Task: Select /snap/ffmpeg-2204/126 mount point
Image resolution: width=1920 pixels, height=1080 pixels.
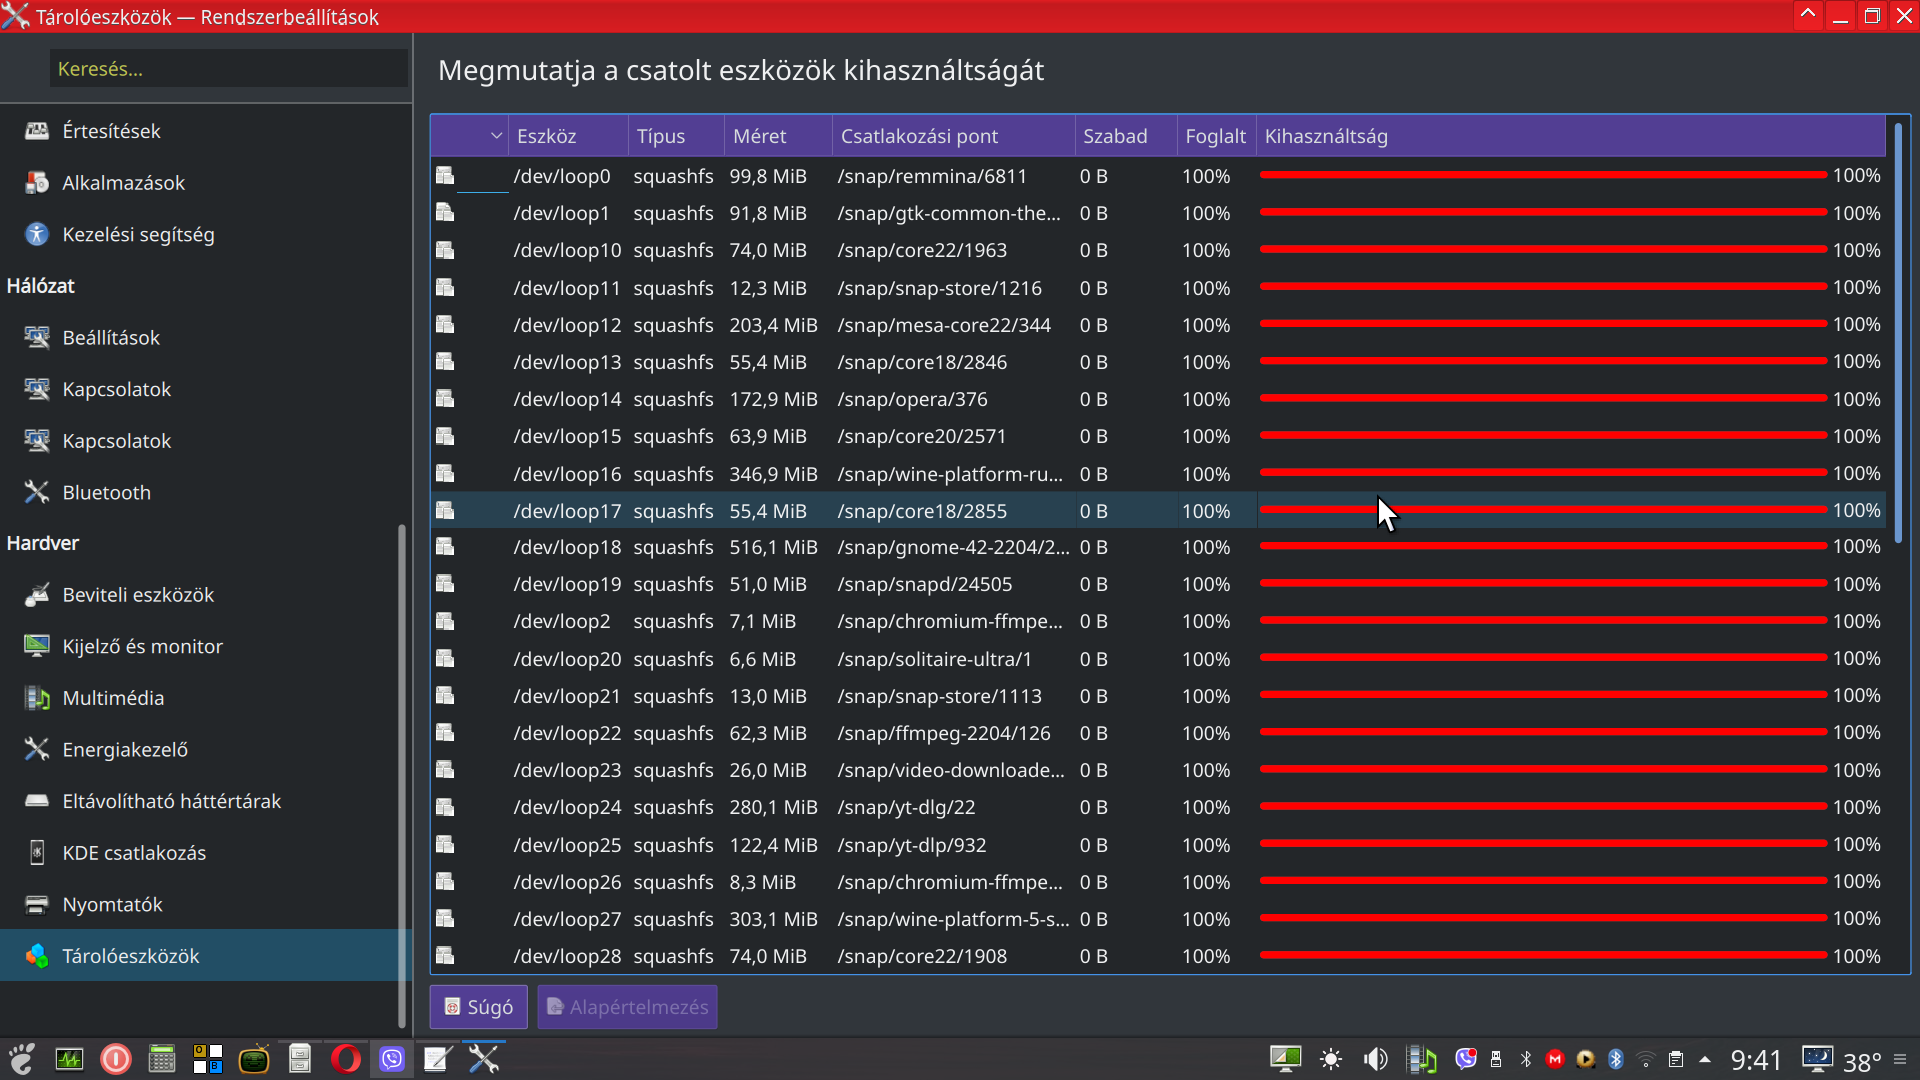Action: click(x=943, y=733)
